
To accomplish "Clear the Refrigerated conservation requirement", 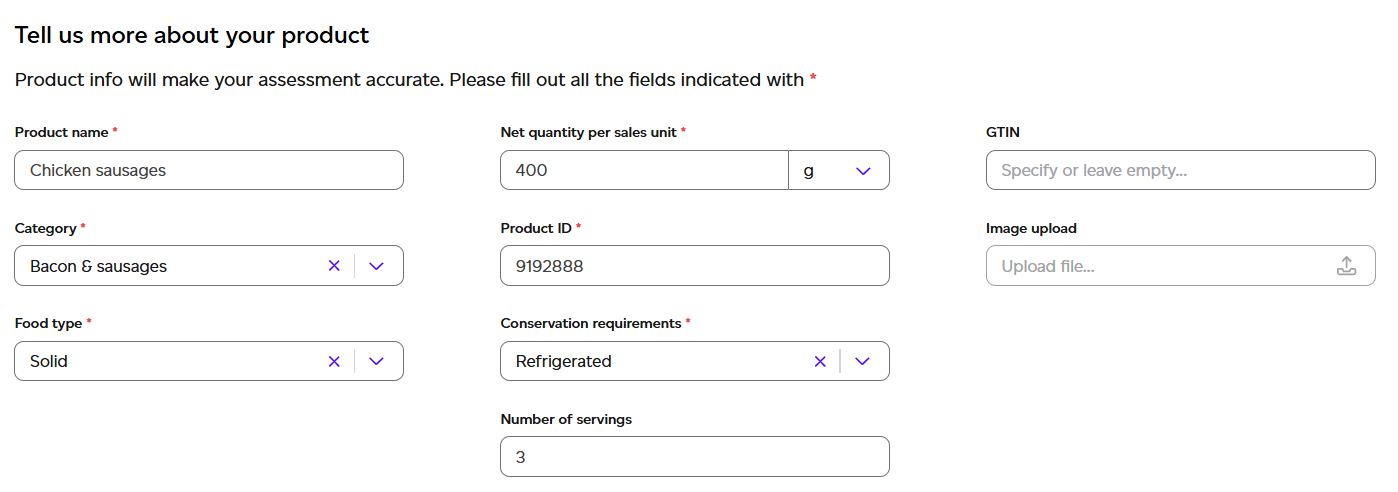I will click(x=820, y=362).
